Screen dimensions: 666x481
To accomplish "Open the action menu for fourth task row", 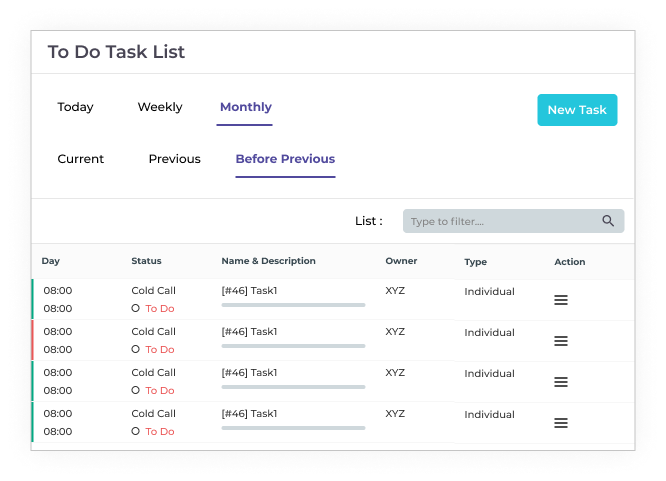I will 561,423.
